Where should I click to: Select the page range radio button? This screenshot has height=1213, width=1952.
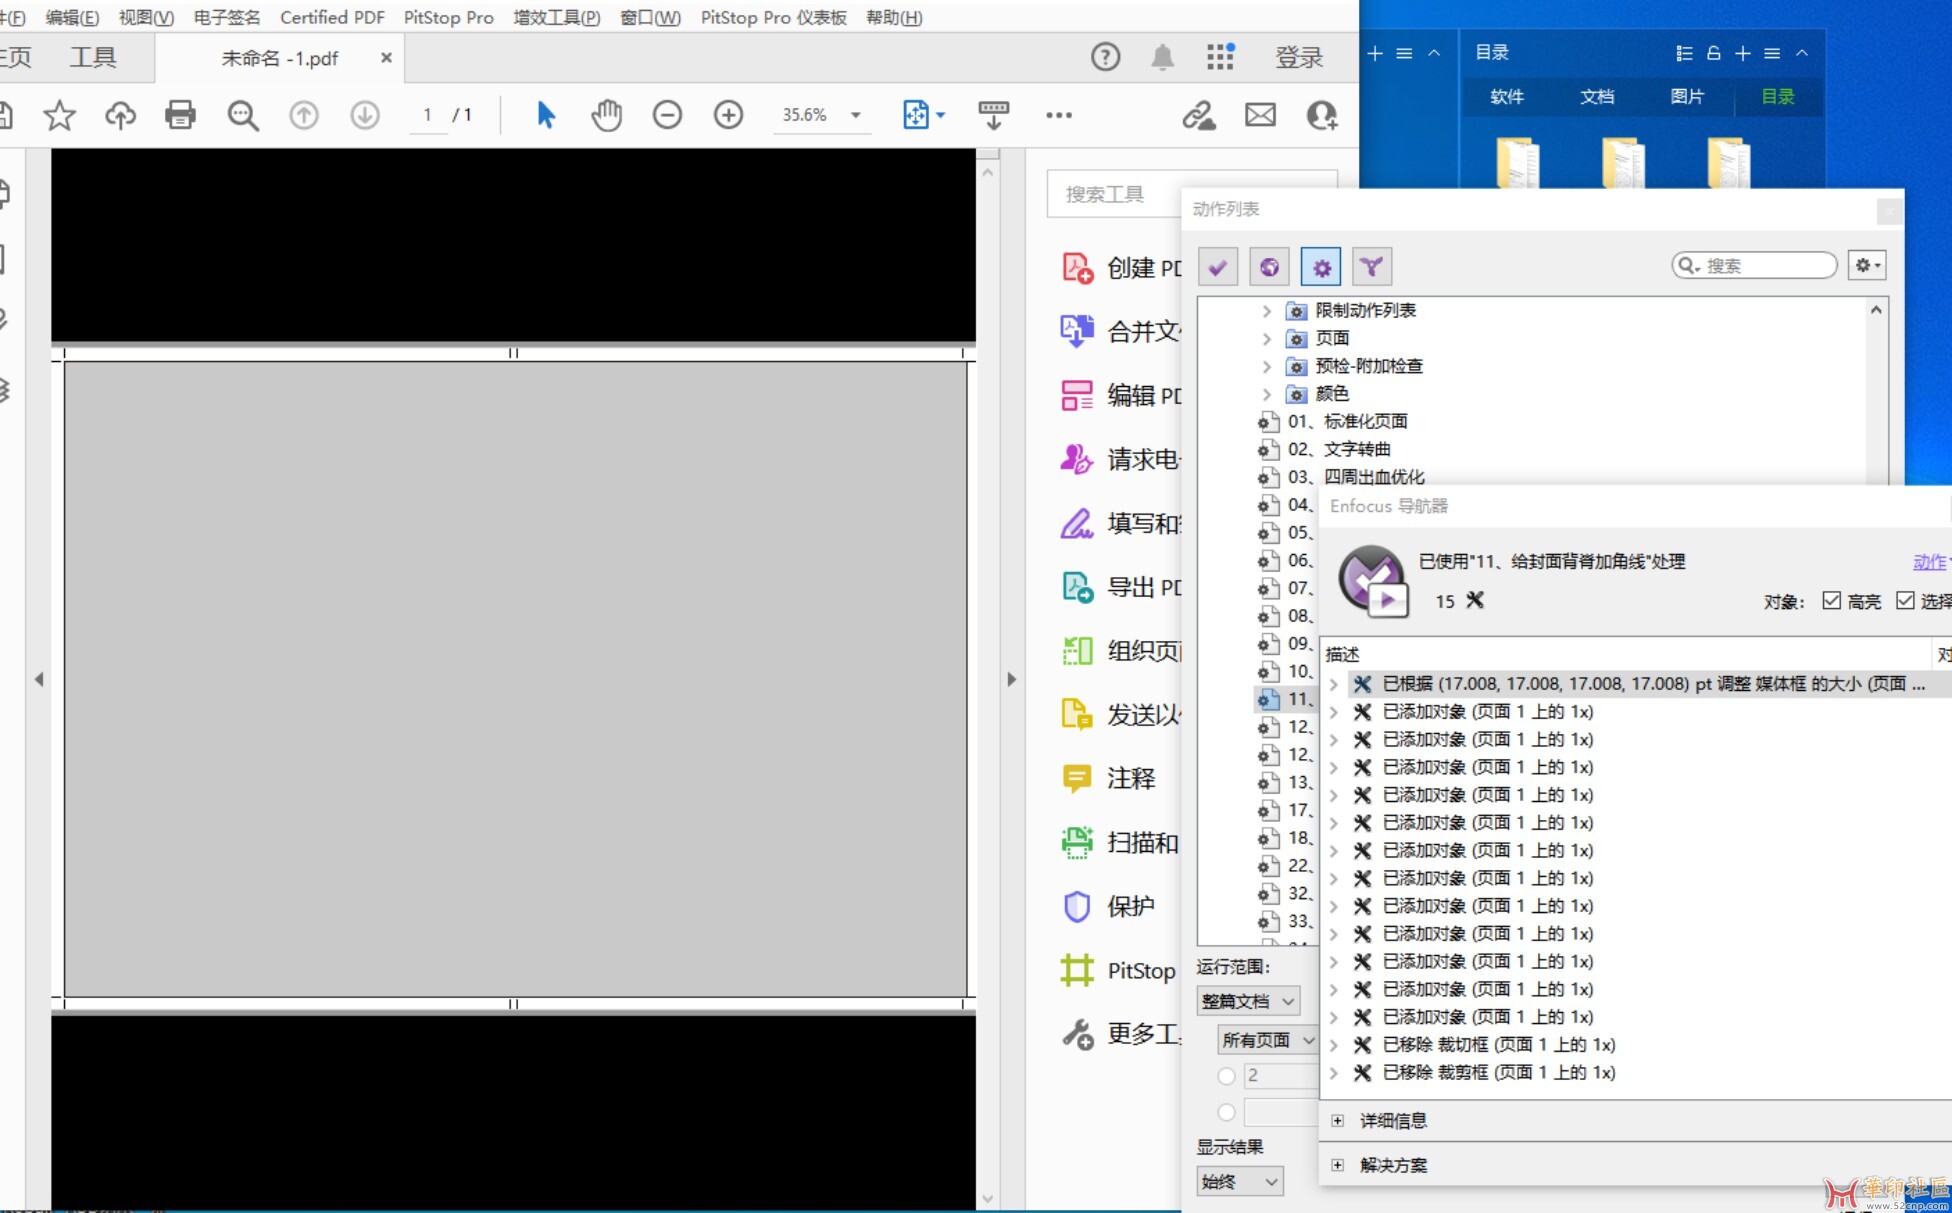coord(1226,1076)
